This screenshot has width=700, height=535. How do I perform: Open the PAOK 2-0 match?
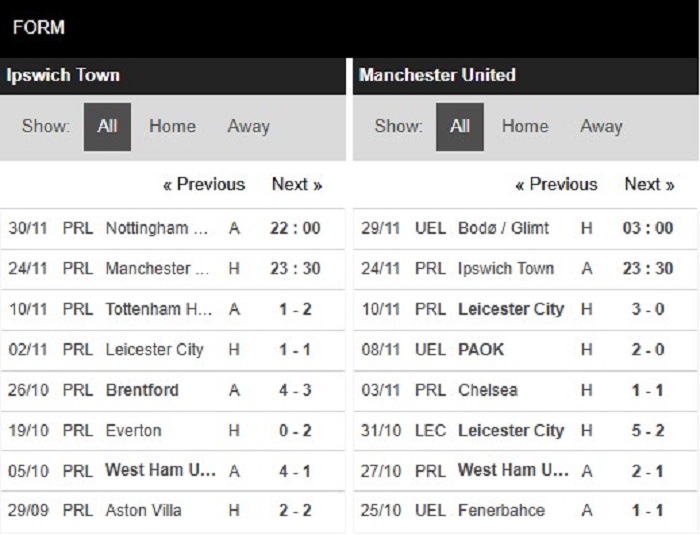coord(525,350)
